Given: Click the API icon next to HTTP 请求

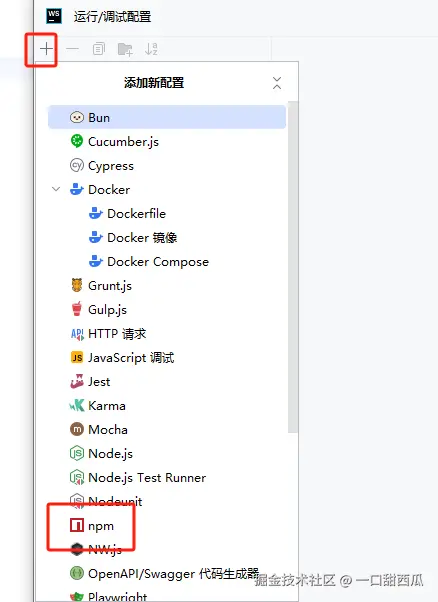Looking at the screenshot, I should pyautogui.click(x=77, y=334).
